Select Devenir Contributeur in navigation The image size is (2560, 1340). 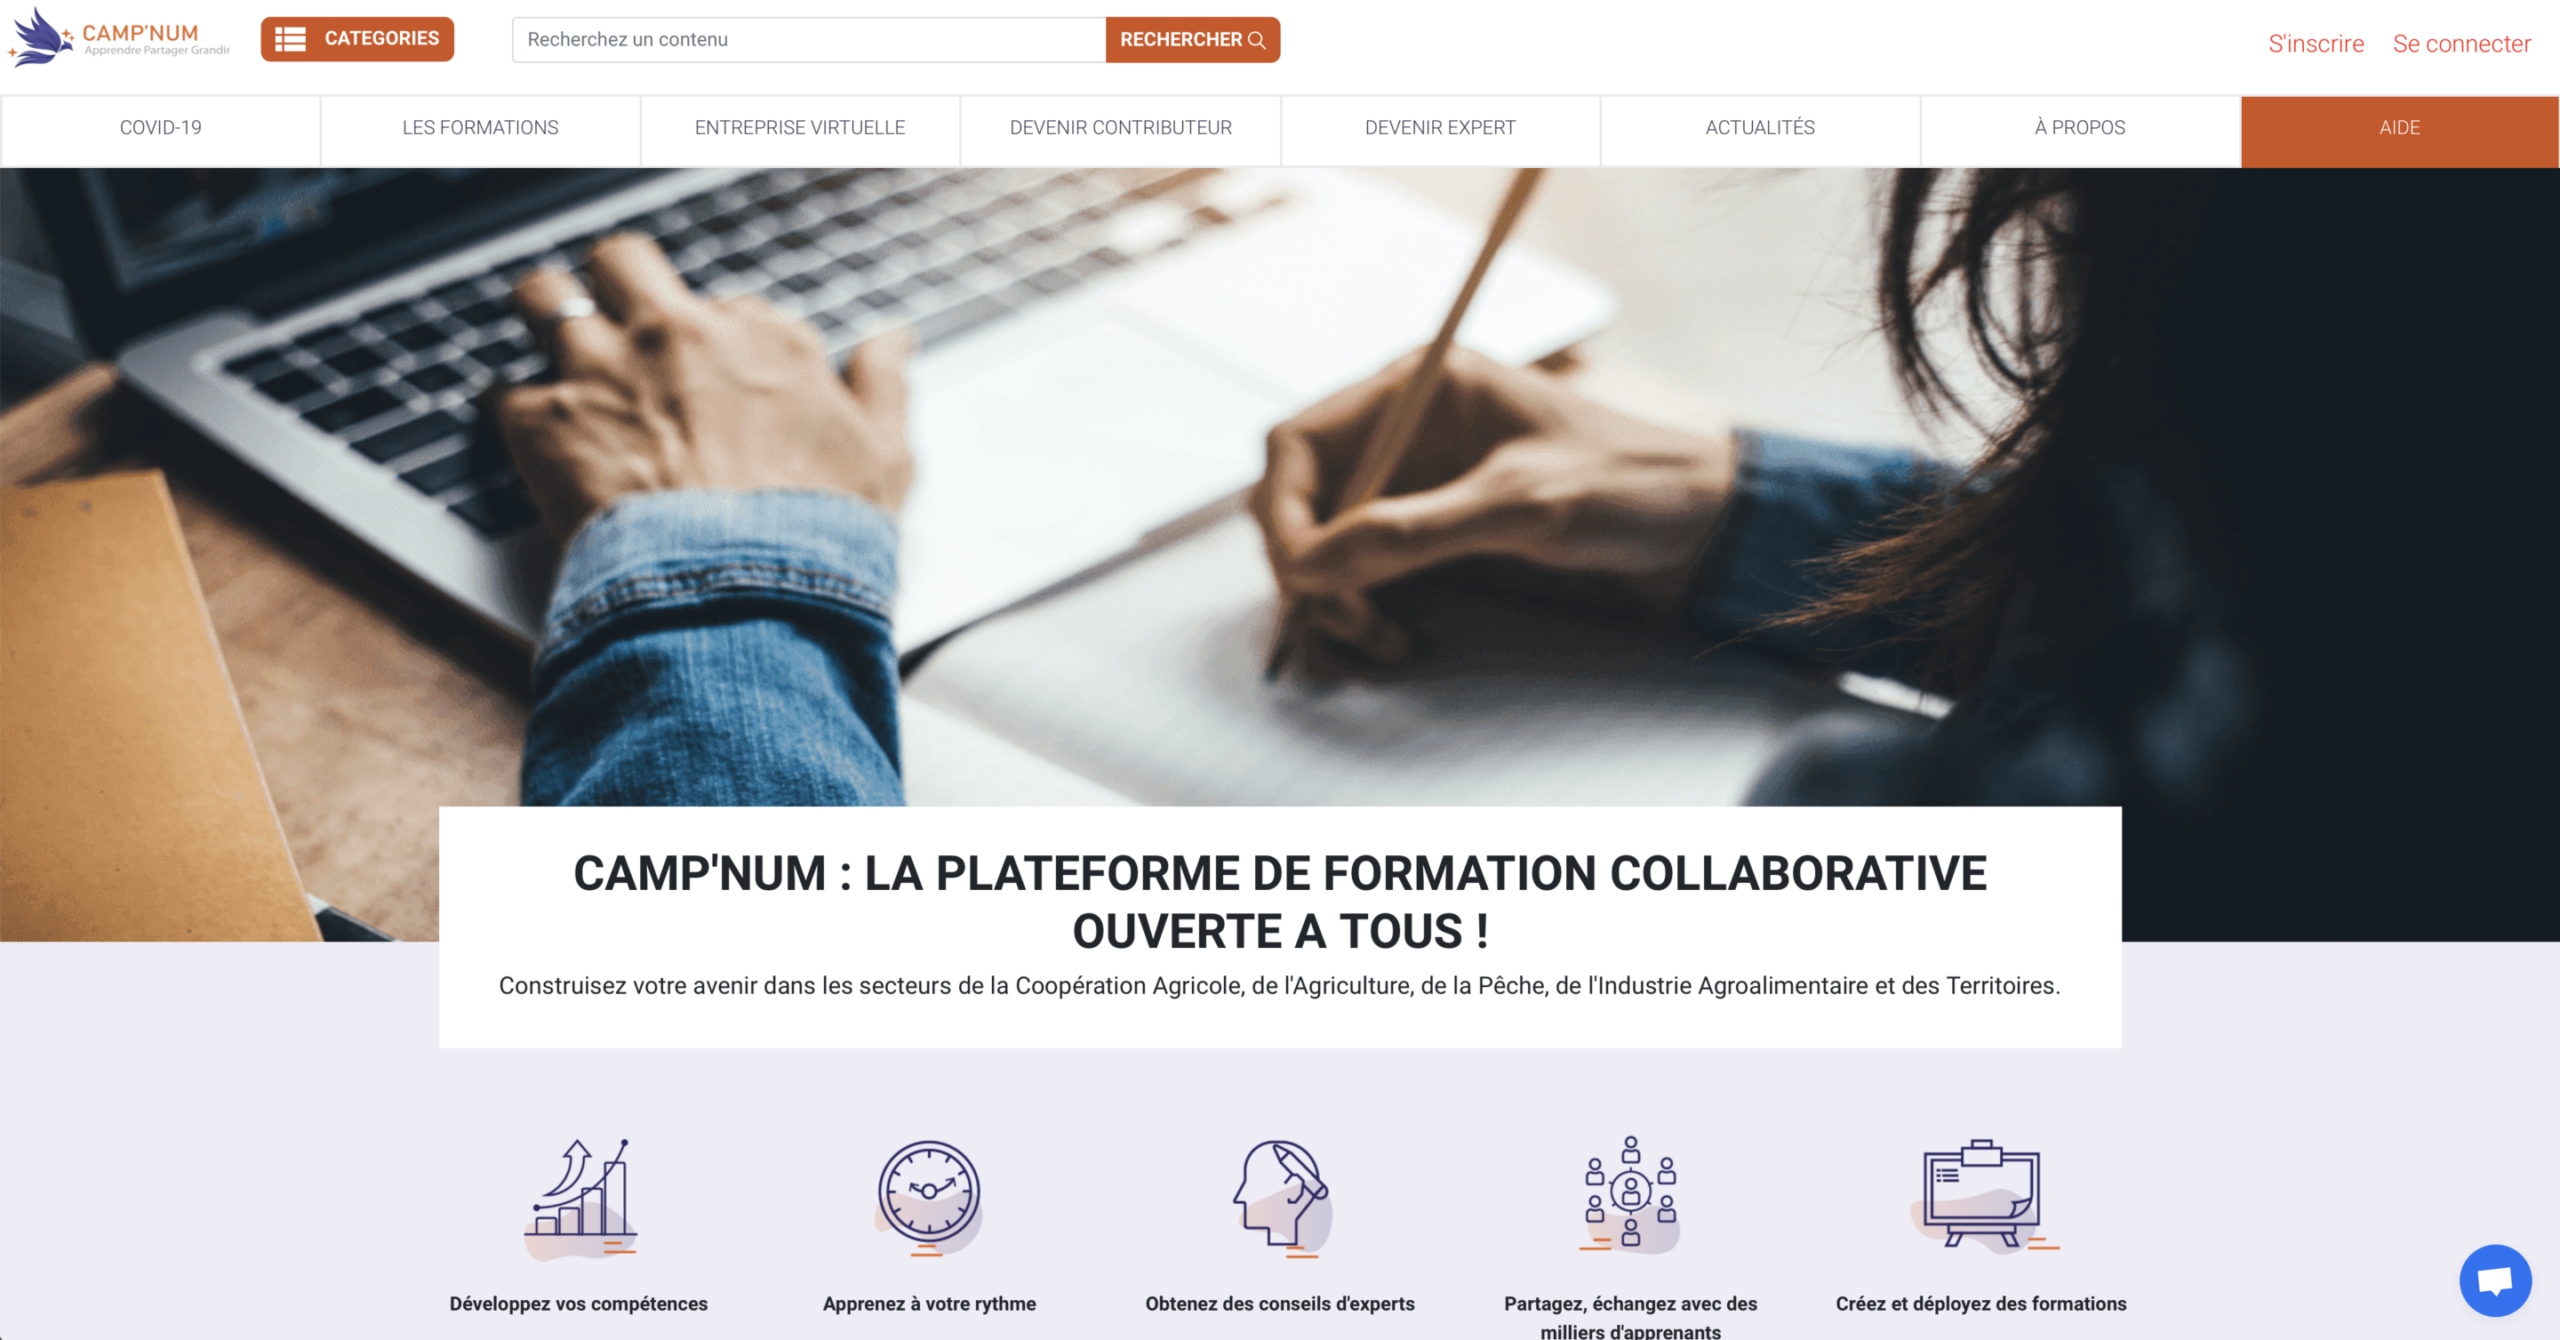(x=1121, y=128)
